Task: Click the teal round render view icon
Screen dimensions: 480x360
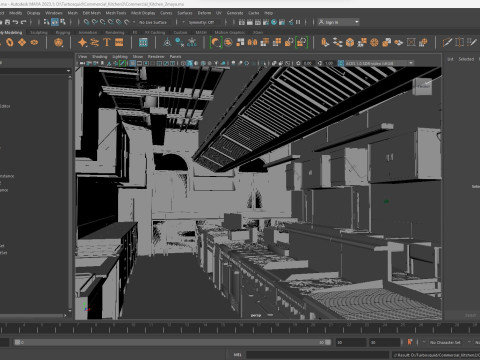Action: [x=274, y=22]
